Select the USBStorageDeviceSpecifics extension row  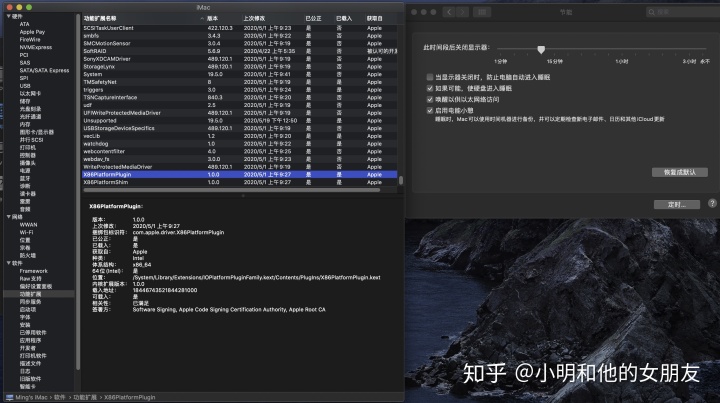pyautogui.click(x=240, y=128)
